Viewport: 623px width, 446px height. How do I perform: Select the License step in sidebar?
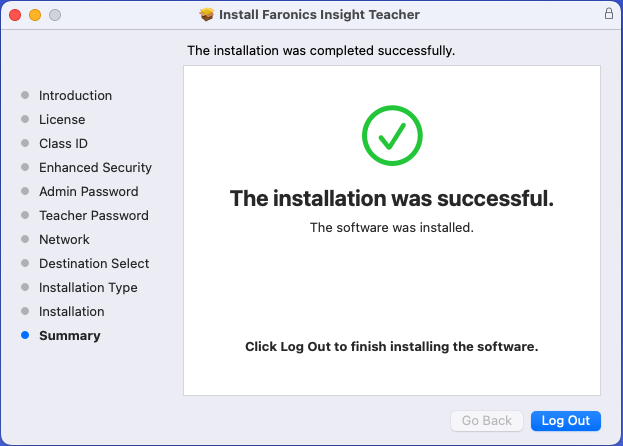pos(62,120)
